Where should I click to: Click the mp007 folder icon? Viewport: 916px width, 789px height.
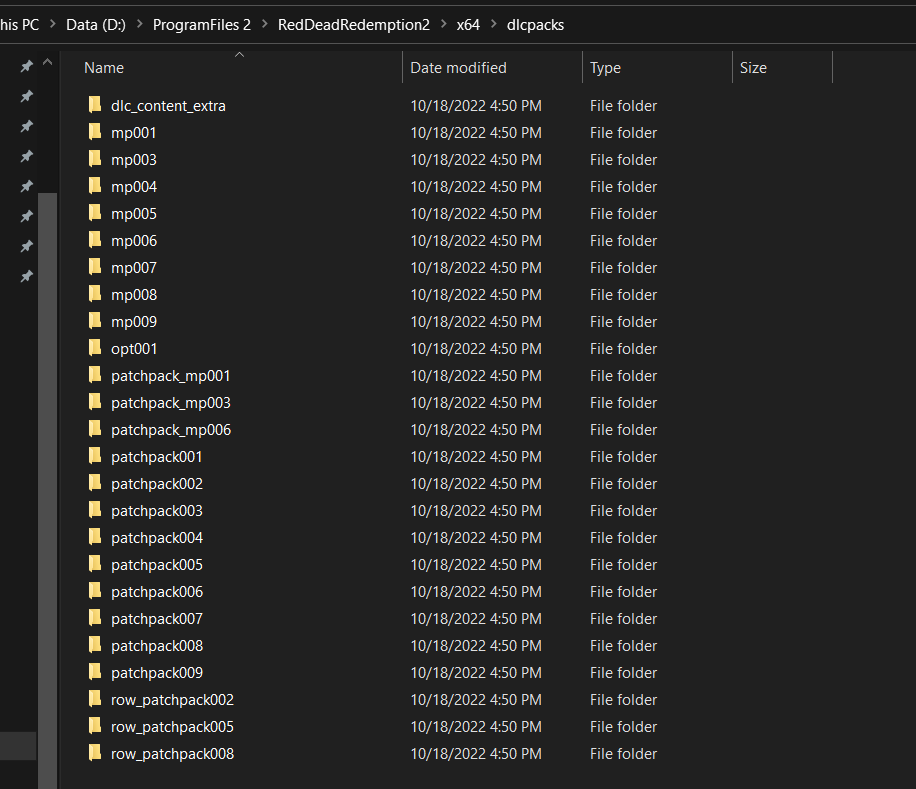click(x=95, y=266)
